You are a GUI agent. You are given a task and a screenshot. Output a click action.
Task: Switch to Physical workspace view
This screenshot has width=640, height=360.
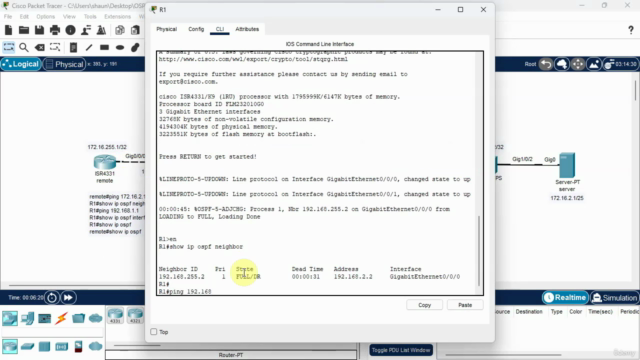point(64,64)
